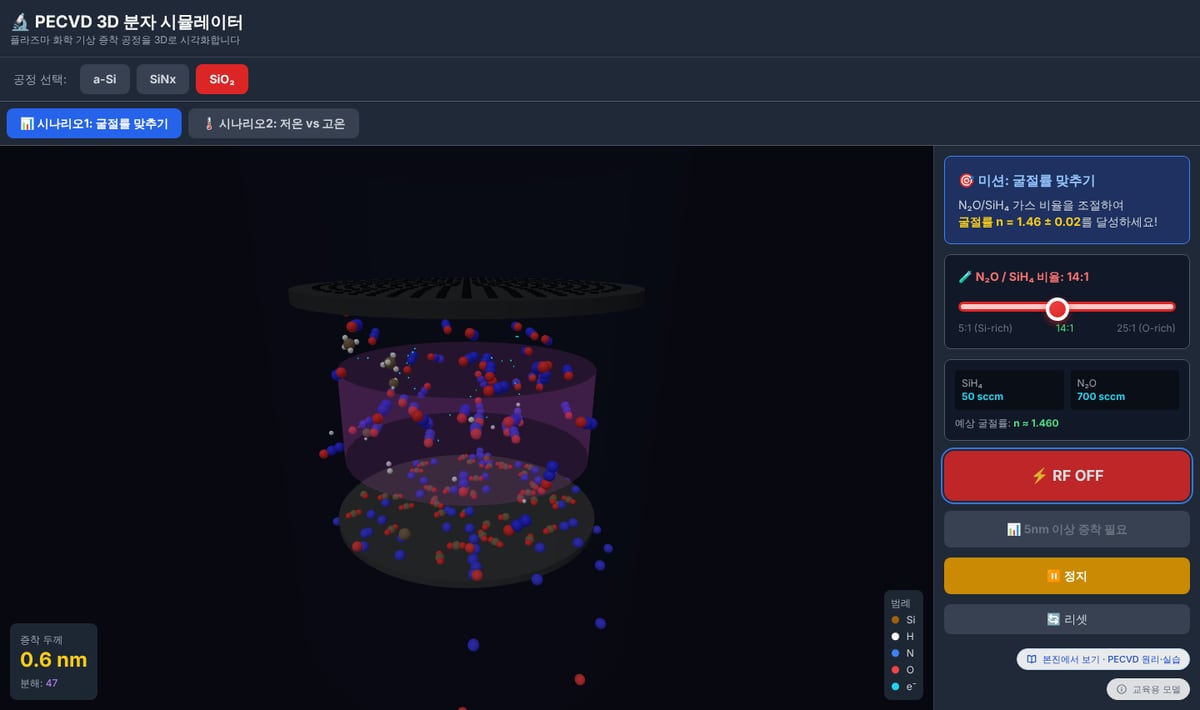The image size is (1200, 710).
Task: Click the 범례 legend heading
Action: (x=901, y=603)
